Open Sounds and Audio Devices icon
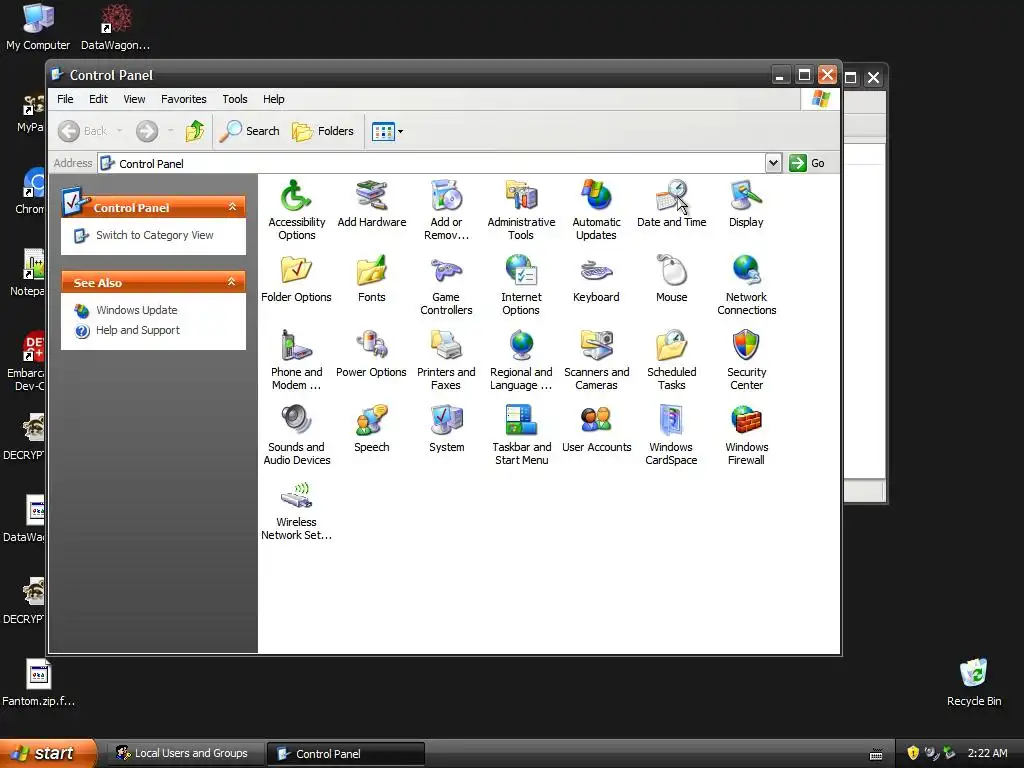The height and width of the screenshot is (768, 1024). click(x=296, y=435)
